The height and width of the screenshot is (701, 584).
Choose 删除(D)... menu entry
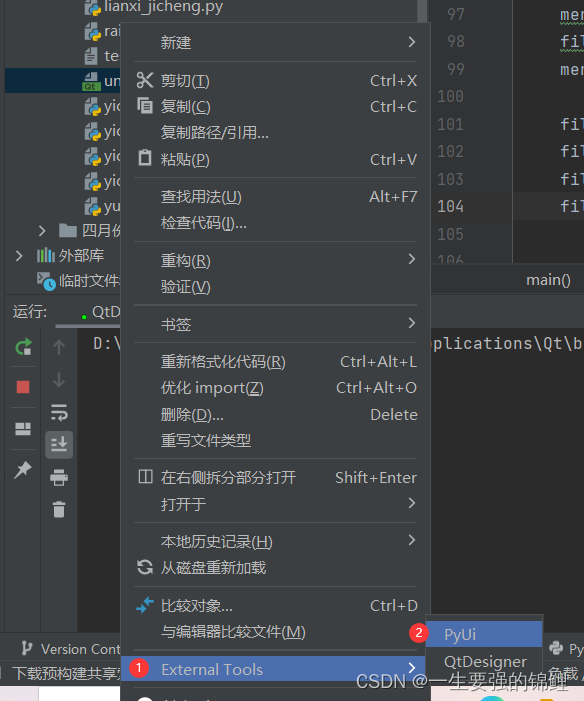tap(275, 414)
